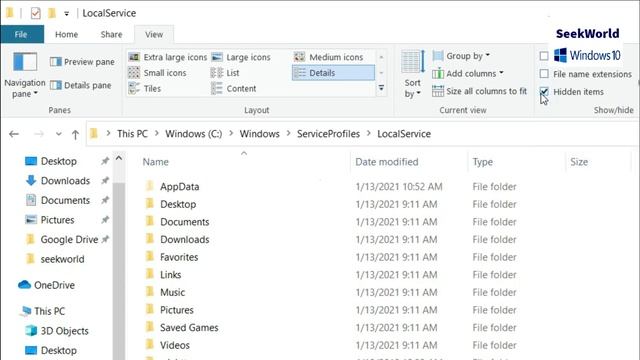Open Pictures in Quick access sidebar
This screenshot has height=360, width=640.
pyautogui.click(x=57, y=220)
